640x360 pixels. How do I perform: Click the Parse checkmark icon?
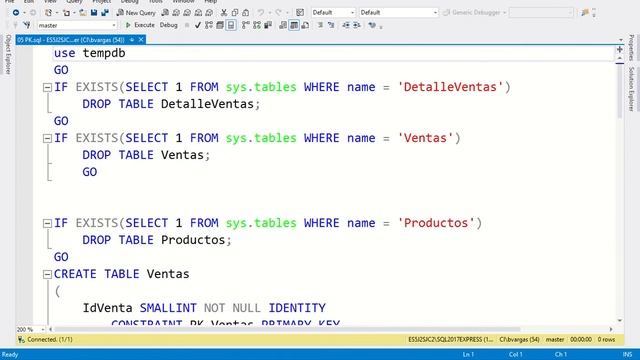pyautogui.click(x=198, y=25)
